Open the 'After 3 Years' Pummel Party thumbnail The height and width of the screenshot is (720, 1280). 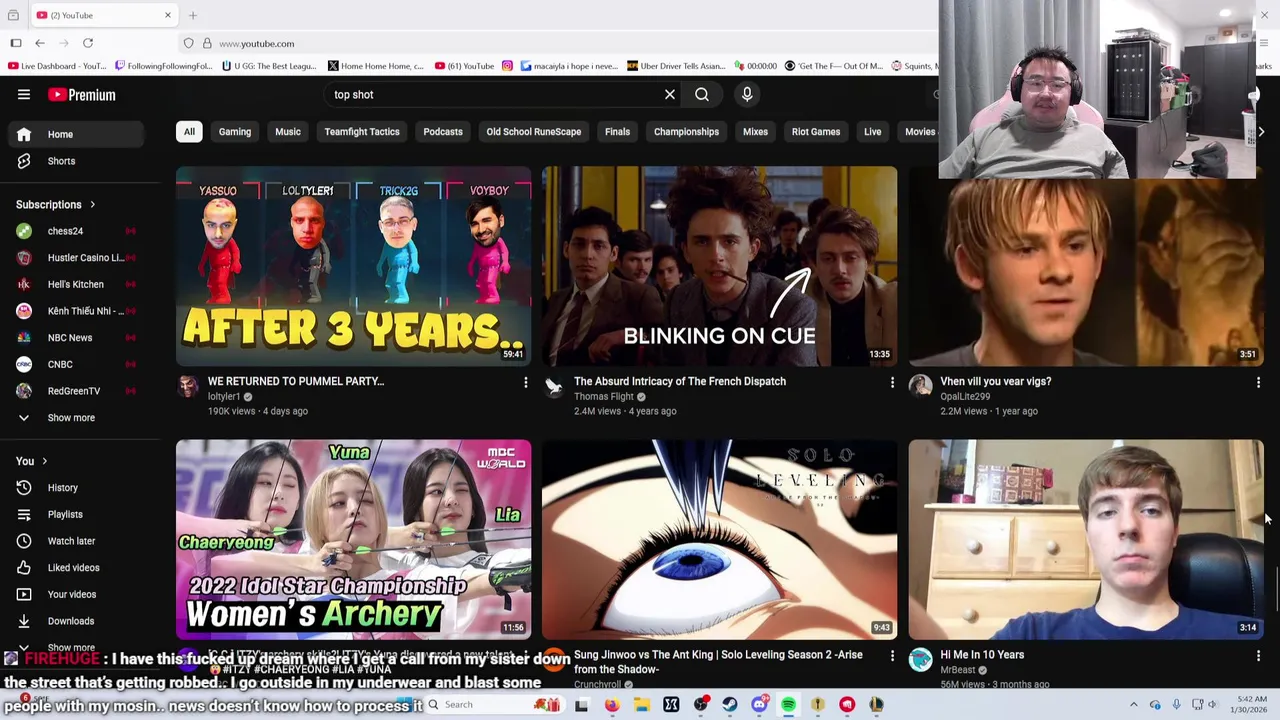pos(353,266)
